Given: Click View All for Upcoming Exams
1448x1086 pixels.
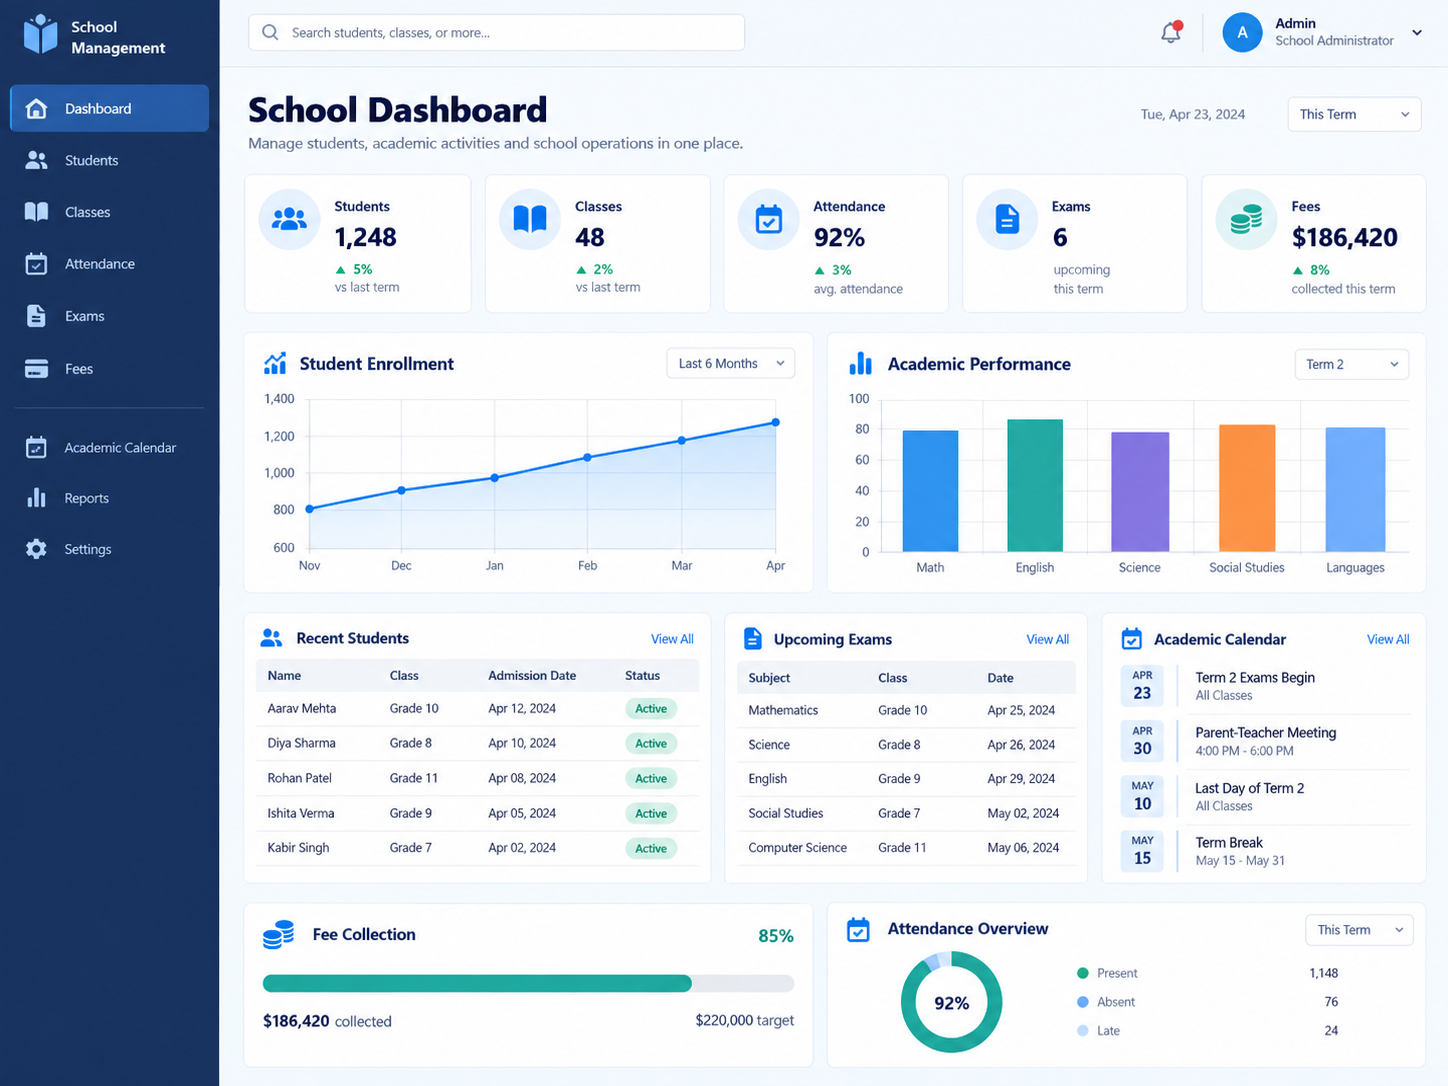Looking at the screenshot, I should tap(1047, 639).
